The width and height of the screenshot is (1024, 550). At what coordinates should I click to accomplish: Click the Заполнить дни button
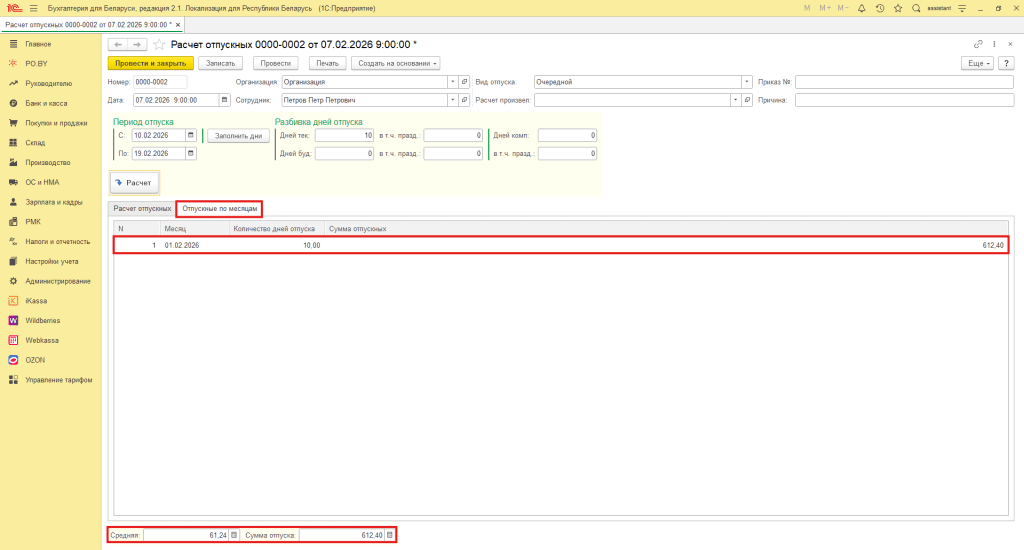pyautogui.click(x=238, y=135)
